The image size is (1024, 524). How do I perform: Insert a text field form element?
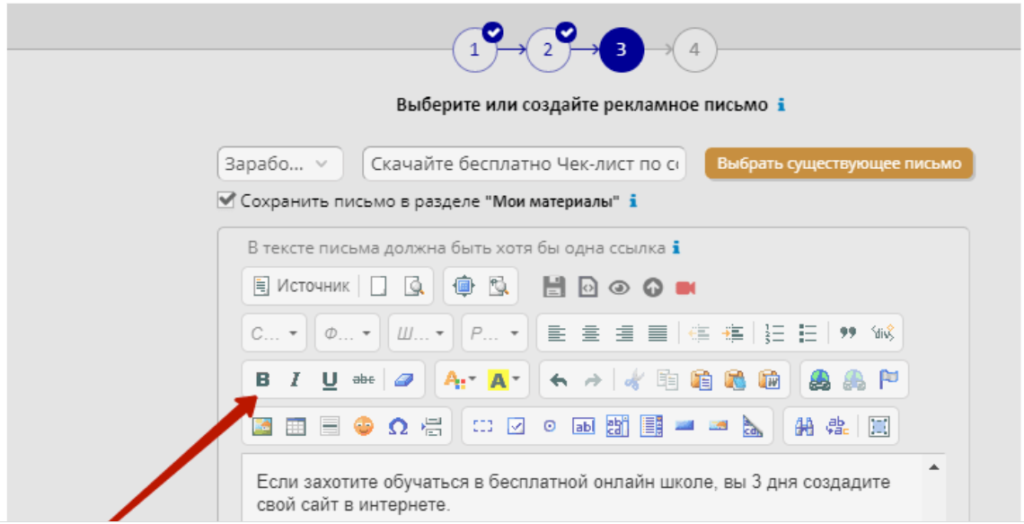click(x=584, y=427)
